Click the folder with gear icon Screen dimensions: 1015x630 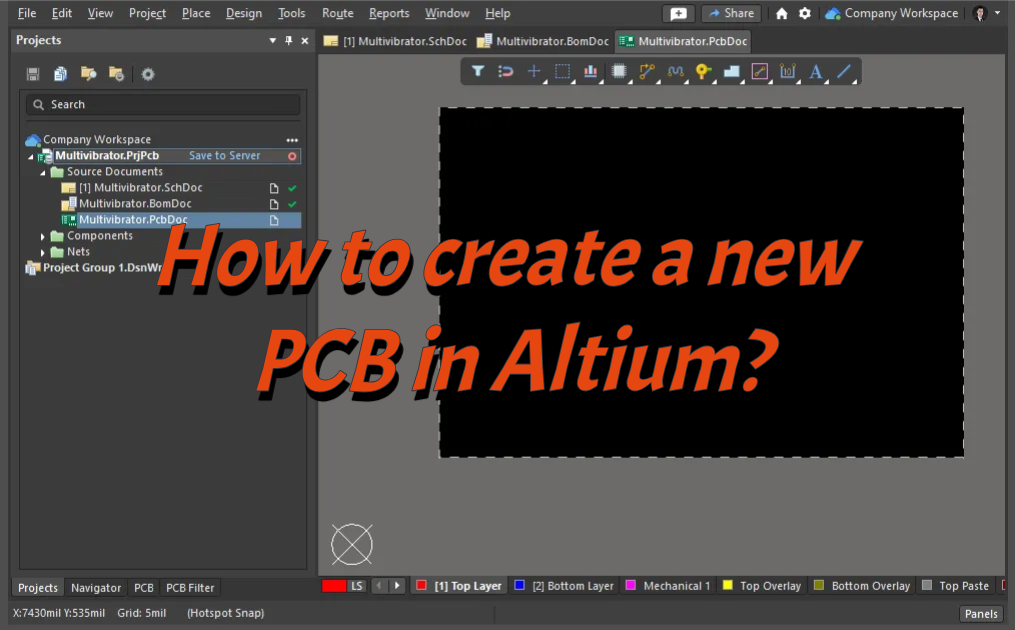[117, 74]
